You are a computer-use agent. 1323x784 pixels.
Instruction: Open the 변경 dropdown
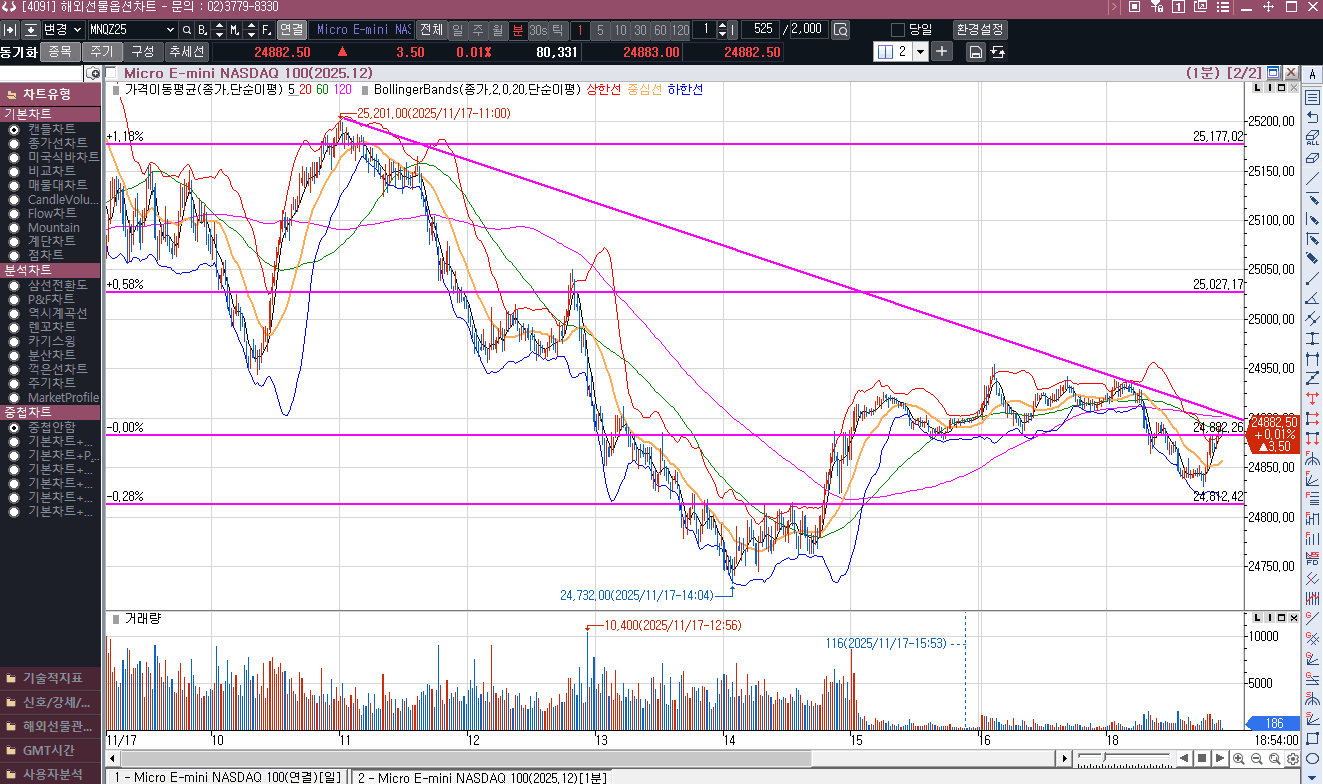pyautogui.click(x=78, y=30)
